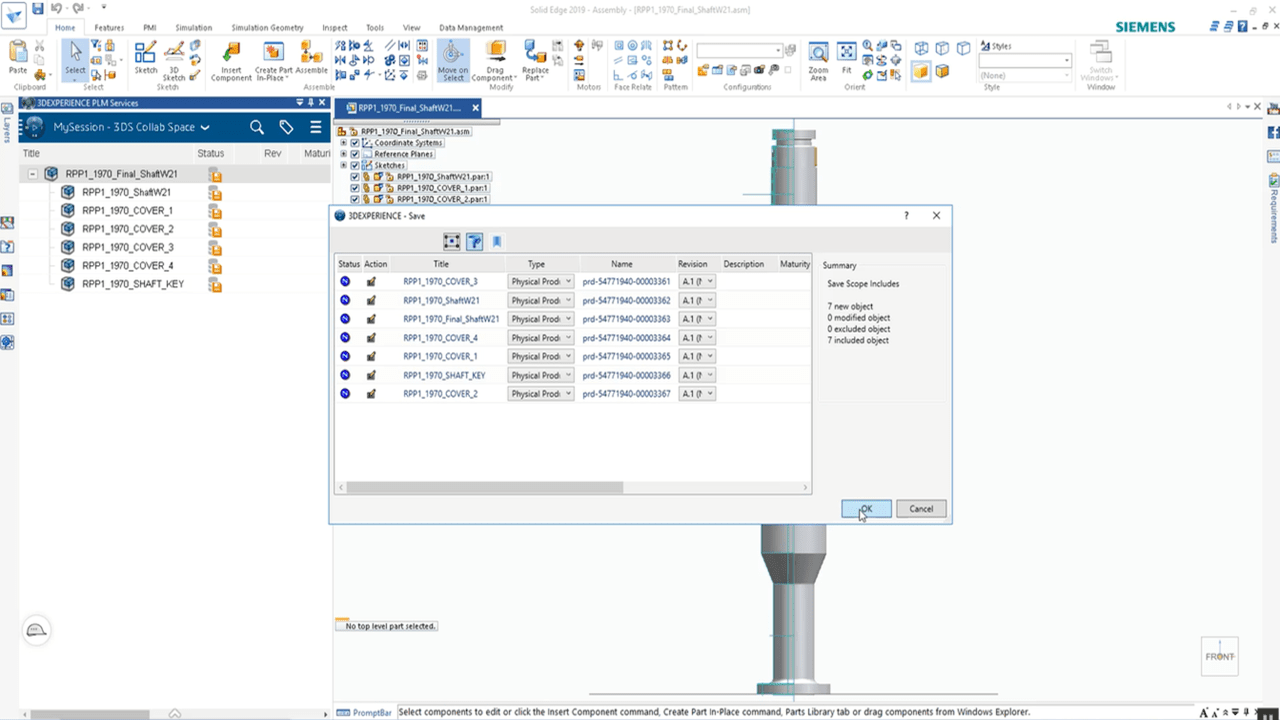Click the Save icon in quick access toolbar
The height and width of the screenshot is (720, 1280).
coord(38,8)
